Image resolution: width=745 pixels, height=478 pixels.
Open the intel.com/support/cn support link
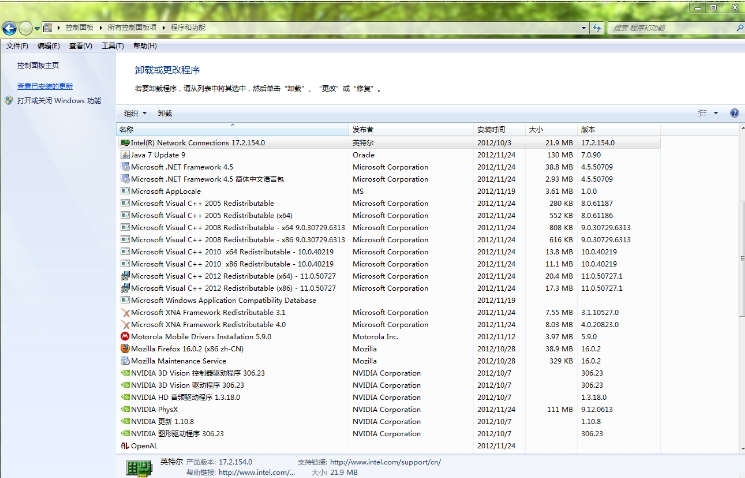click(x=385, y=462)
